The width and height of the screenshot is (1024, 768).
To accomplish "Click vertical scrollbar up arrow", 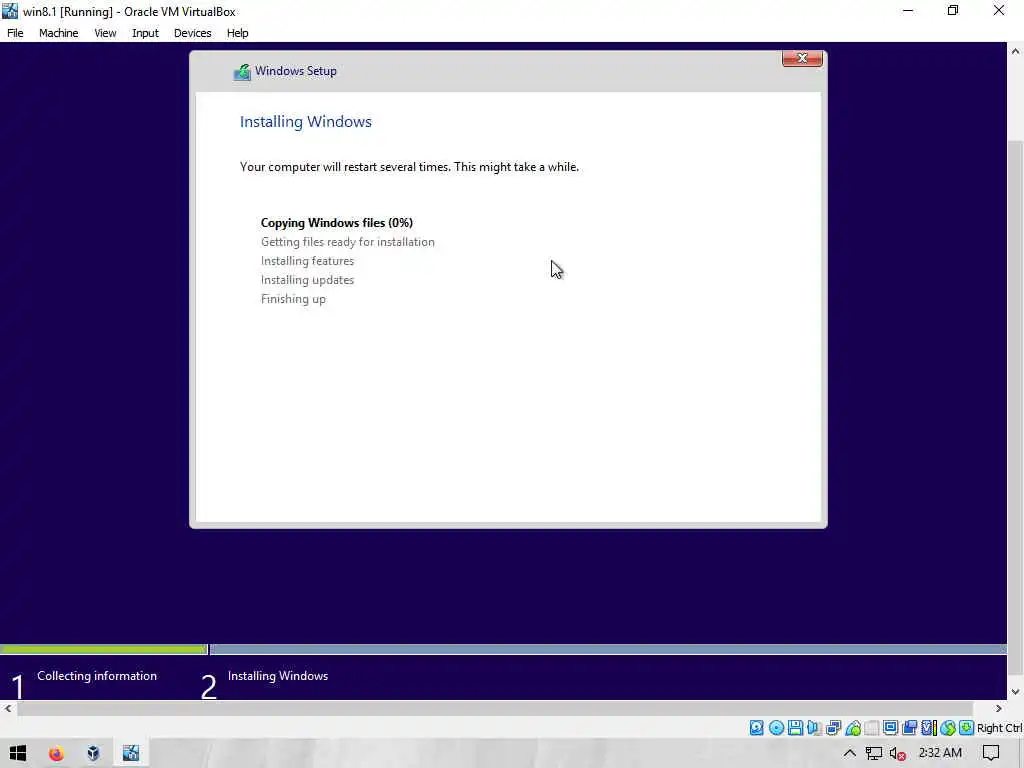I will (x=1016, y=52).
